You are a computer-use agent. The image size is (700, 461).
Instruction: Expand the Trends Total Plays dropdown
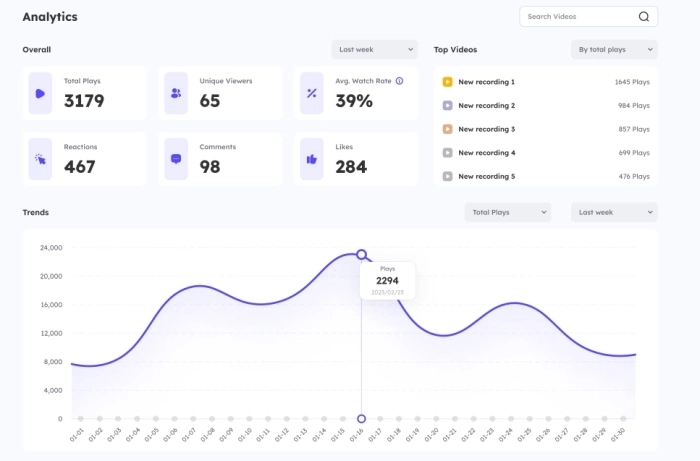508,212
